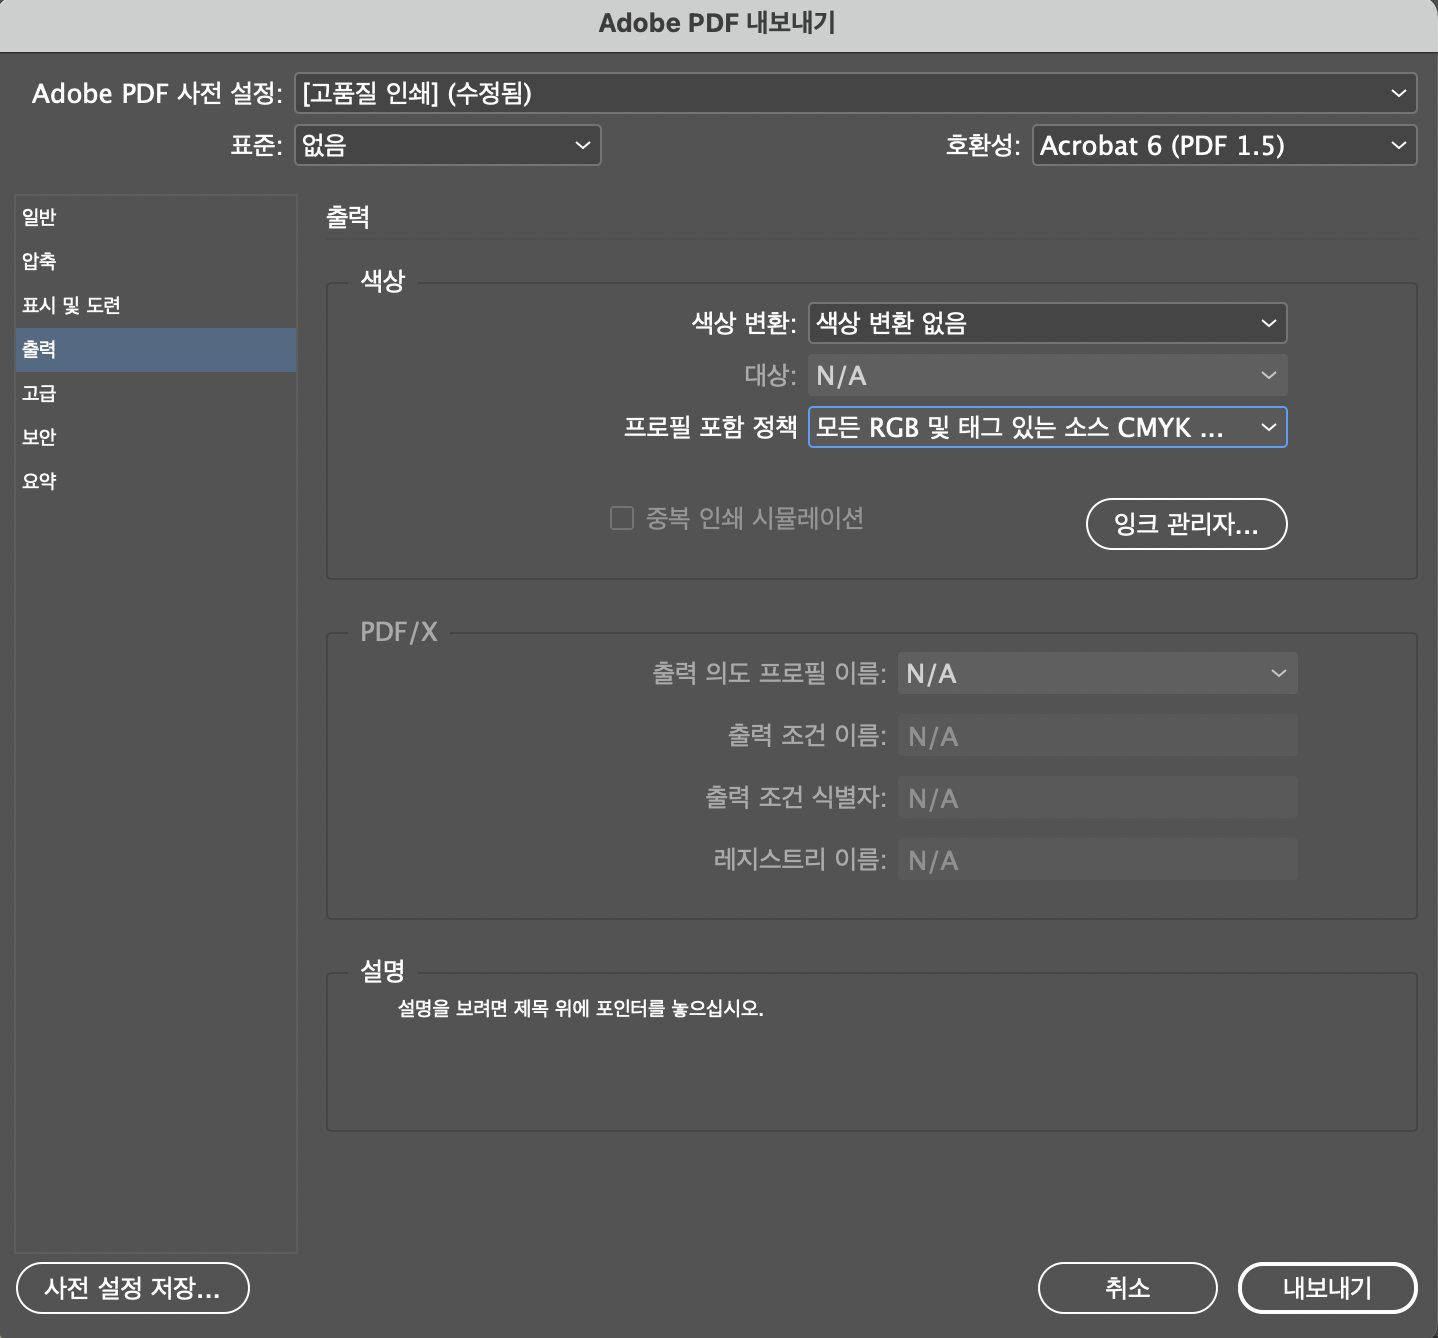Click the 취소 button
Image resolution: width=1438 pixels, height=1338 pixels.
tap(1128, 1288)
